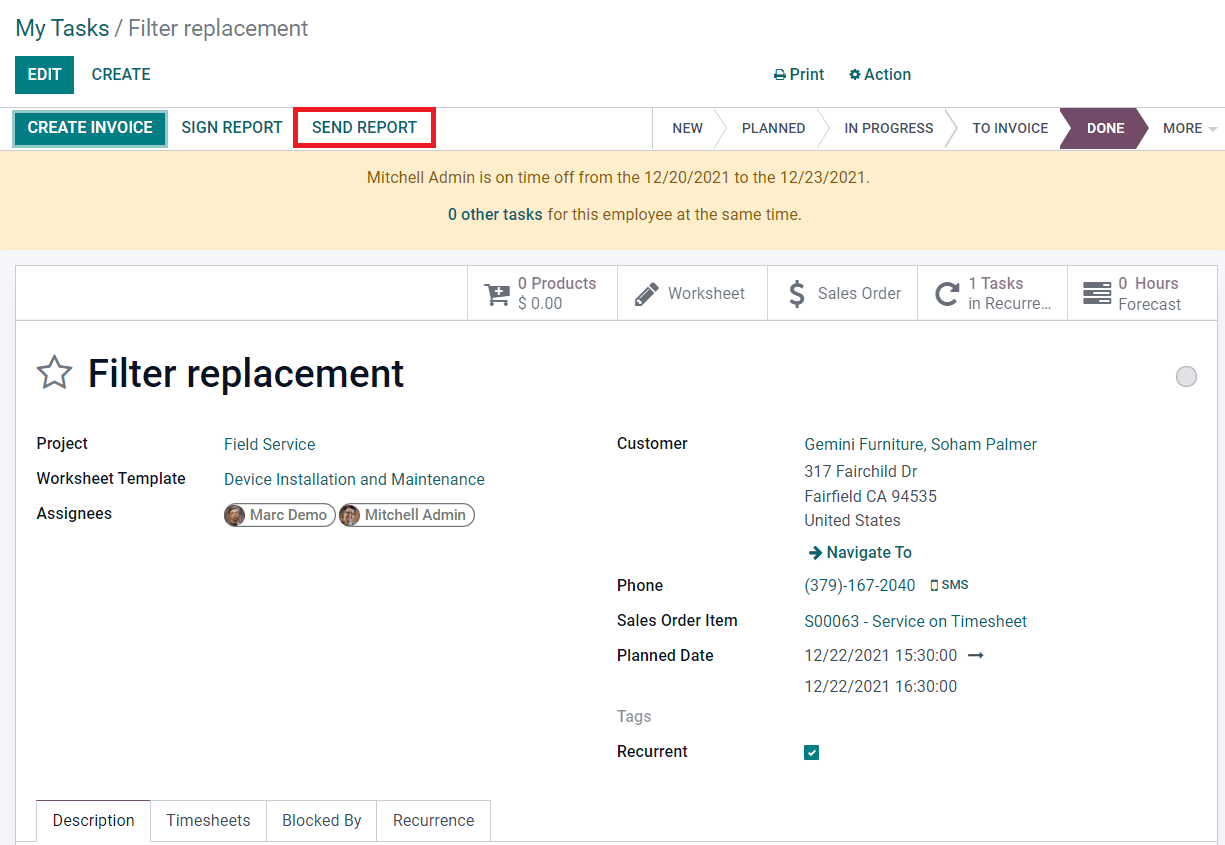Viewport: 1225px width, 845px height.
Task: Click the CREATE button
Action: 121,75
